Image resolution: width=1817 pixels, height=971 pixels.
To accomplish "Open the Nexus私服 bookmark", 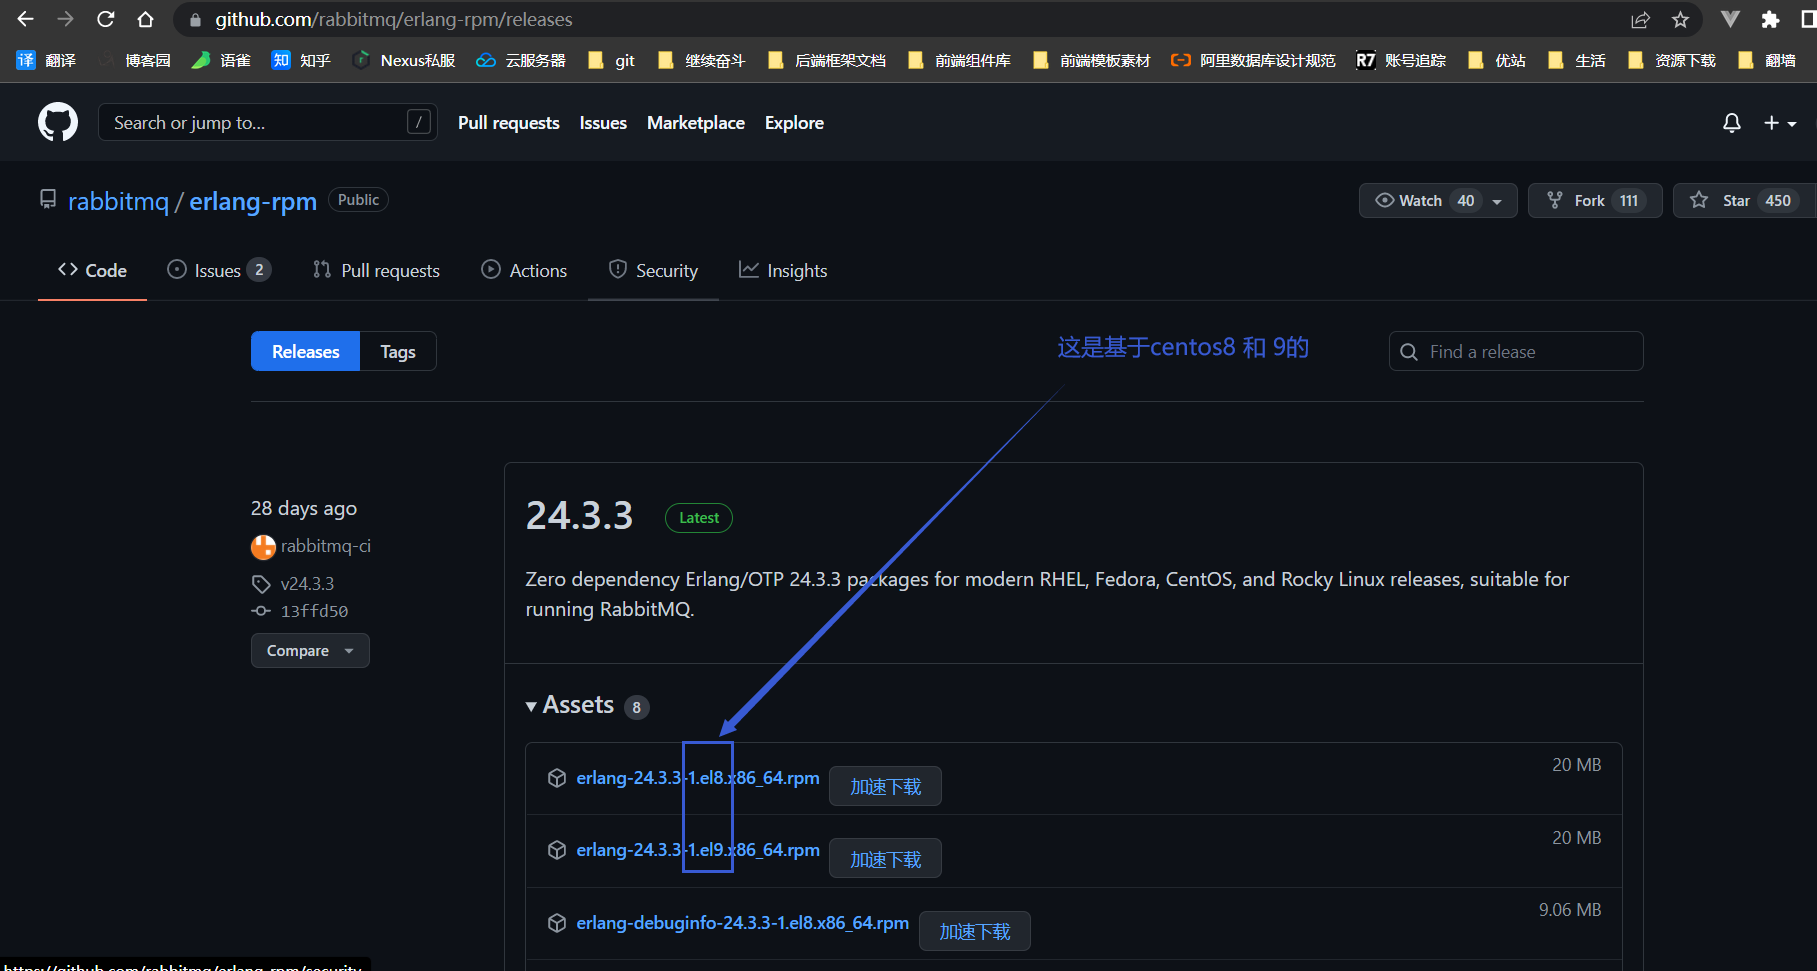I will [404, 60].
